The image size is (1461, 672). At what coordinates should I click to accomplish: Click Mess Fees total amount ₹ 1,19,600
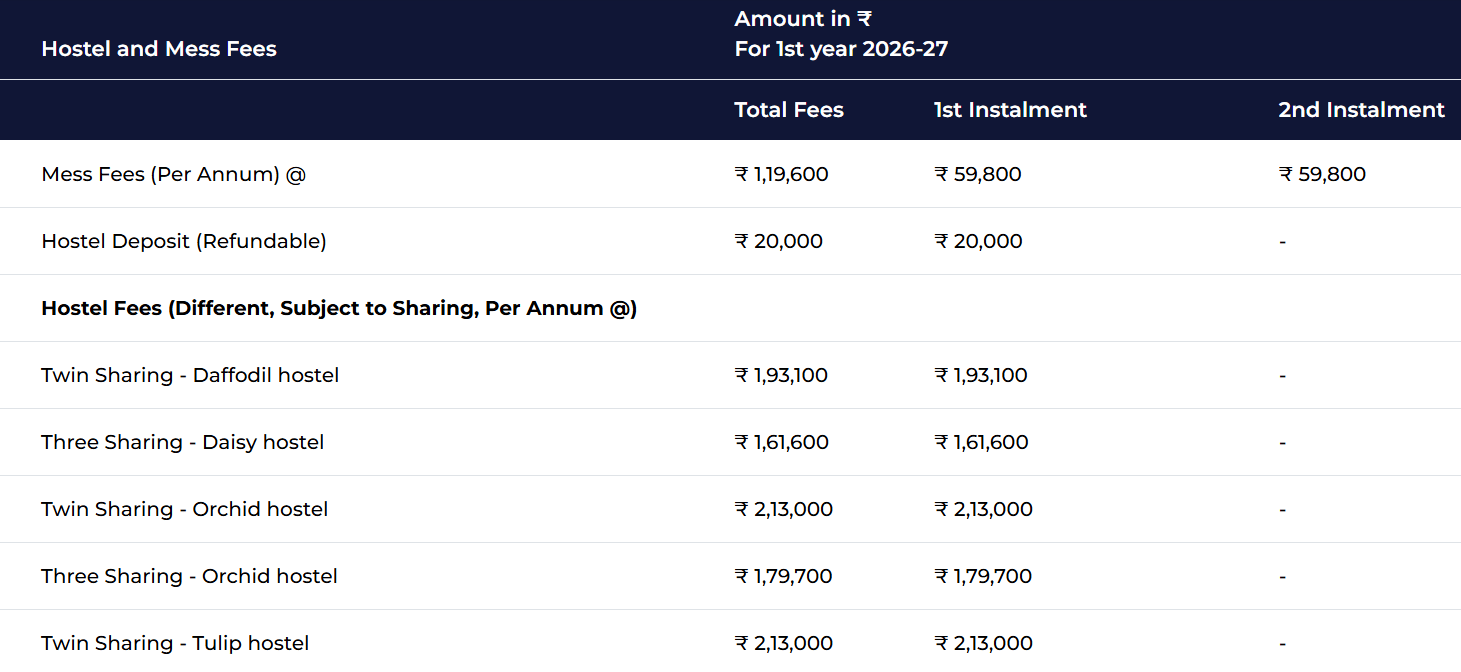click(782, 174)
